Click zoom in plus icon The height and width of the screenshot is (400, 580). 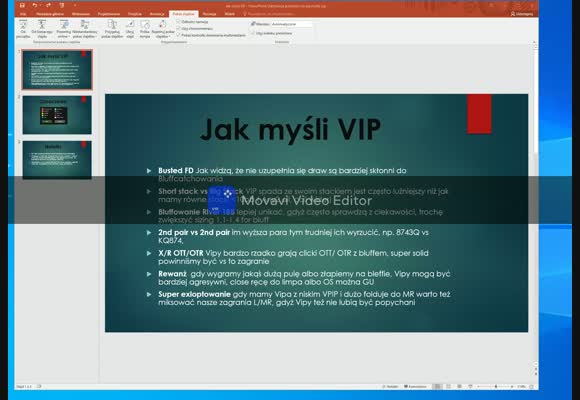(x=512, y=386)
